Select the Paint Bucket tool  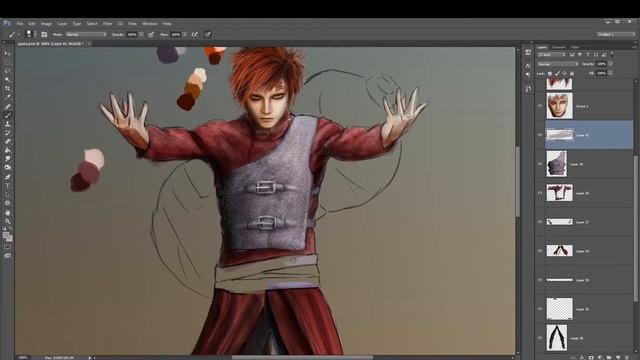(7, 150)
